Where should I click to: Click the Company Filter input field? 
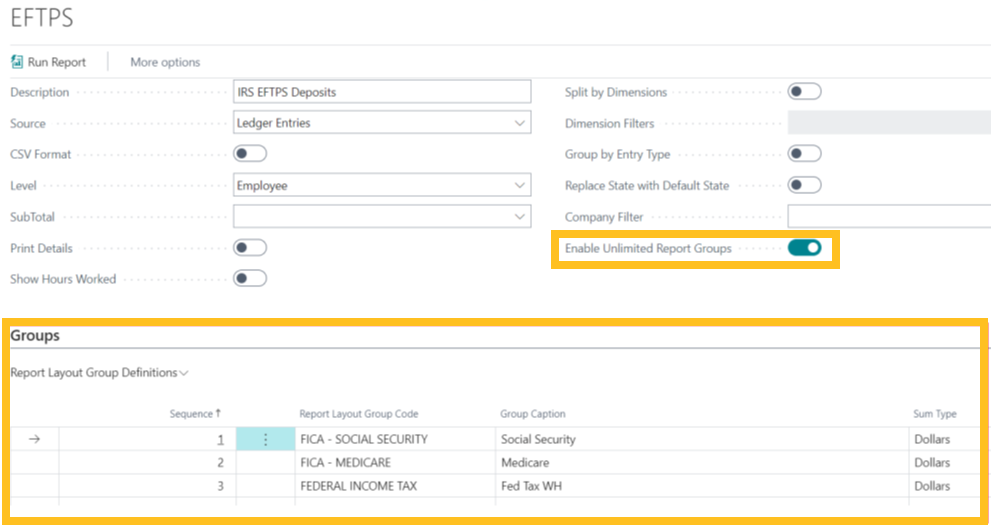coord(888,216)
